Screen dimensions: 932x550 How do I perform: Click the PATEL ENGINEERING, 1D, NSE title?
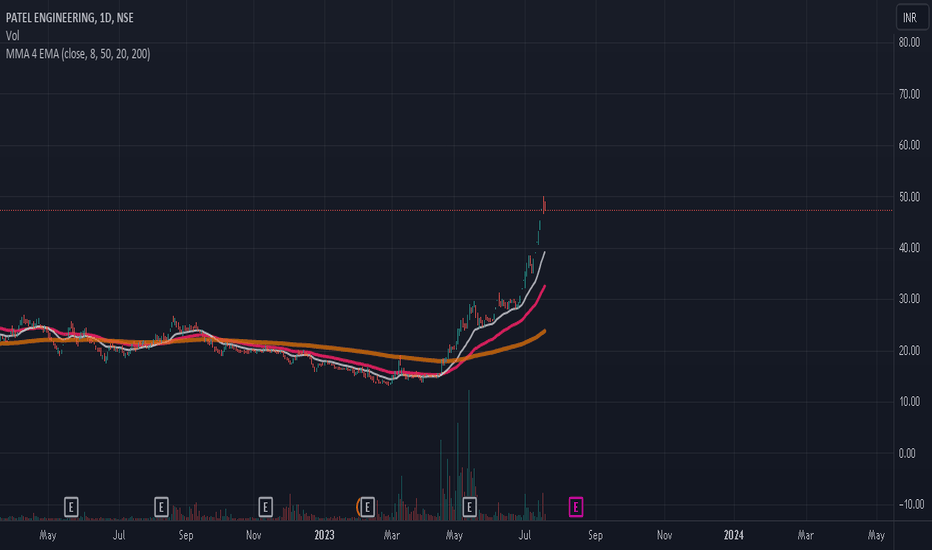[70, 18]
